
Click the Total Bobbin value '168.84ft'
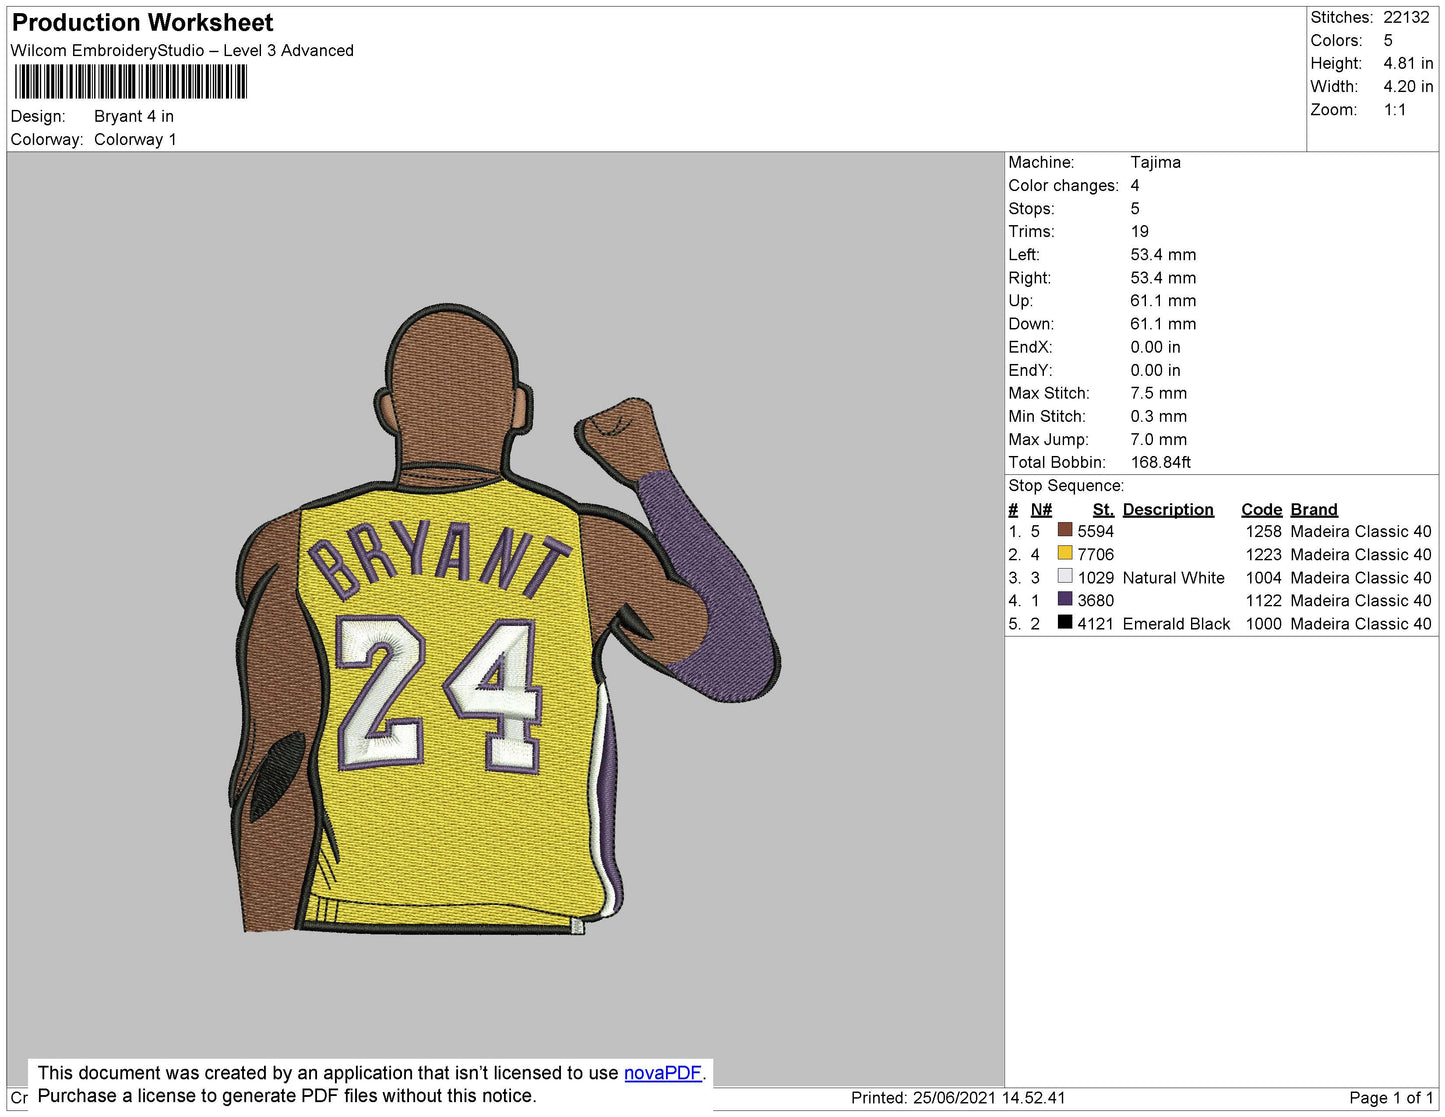tap(1160, 462)
